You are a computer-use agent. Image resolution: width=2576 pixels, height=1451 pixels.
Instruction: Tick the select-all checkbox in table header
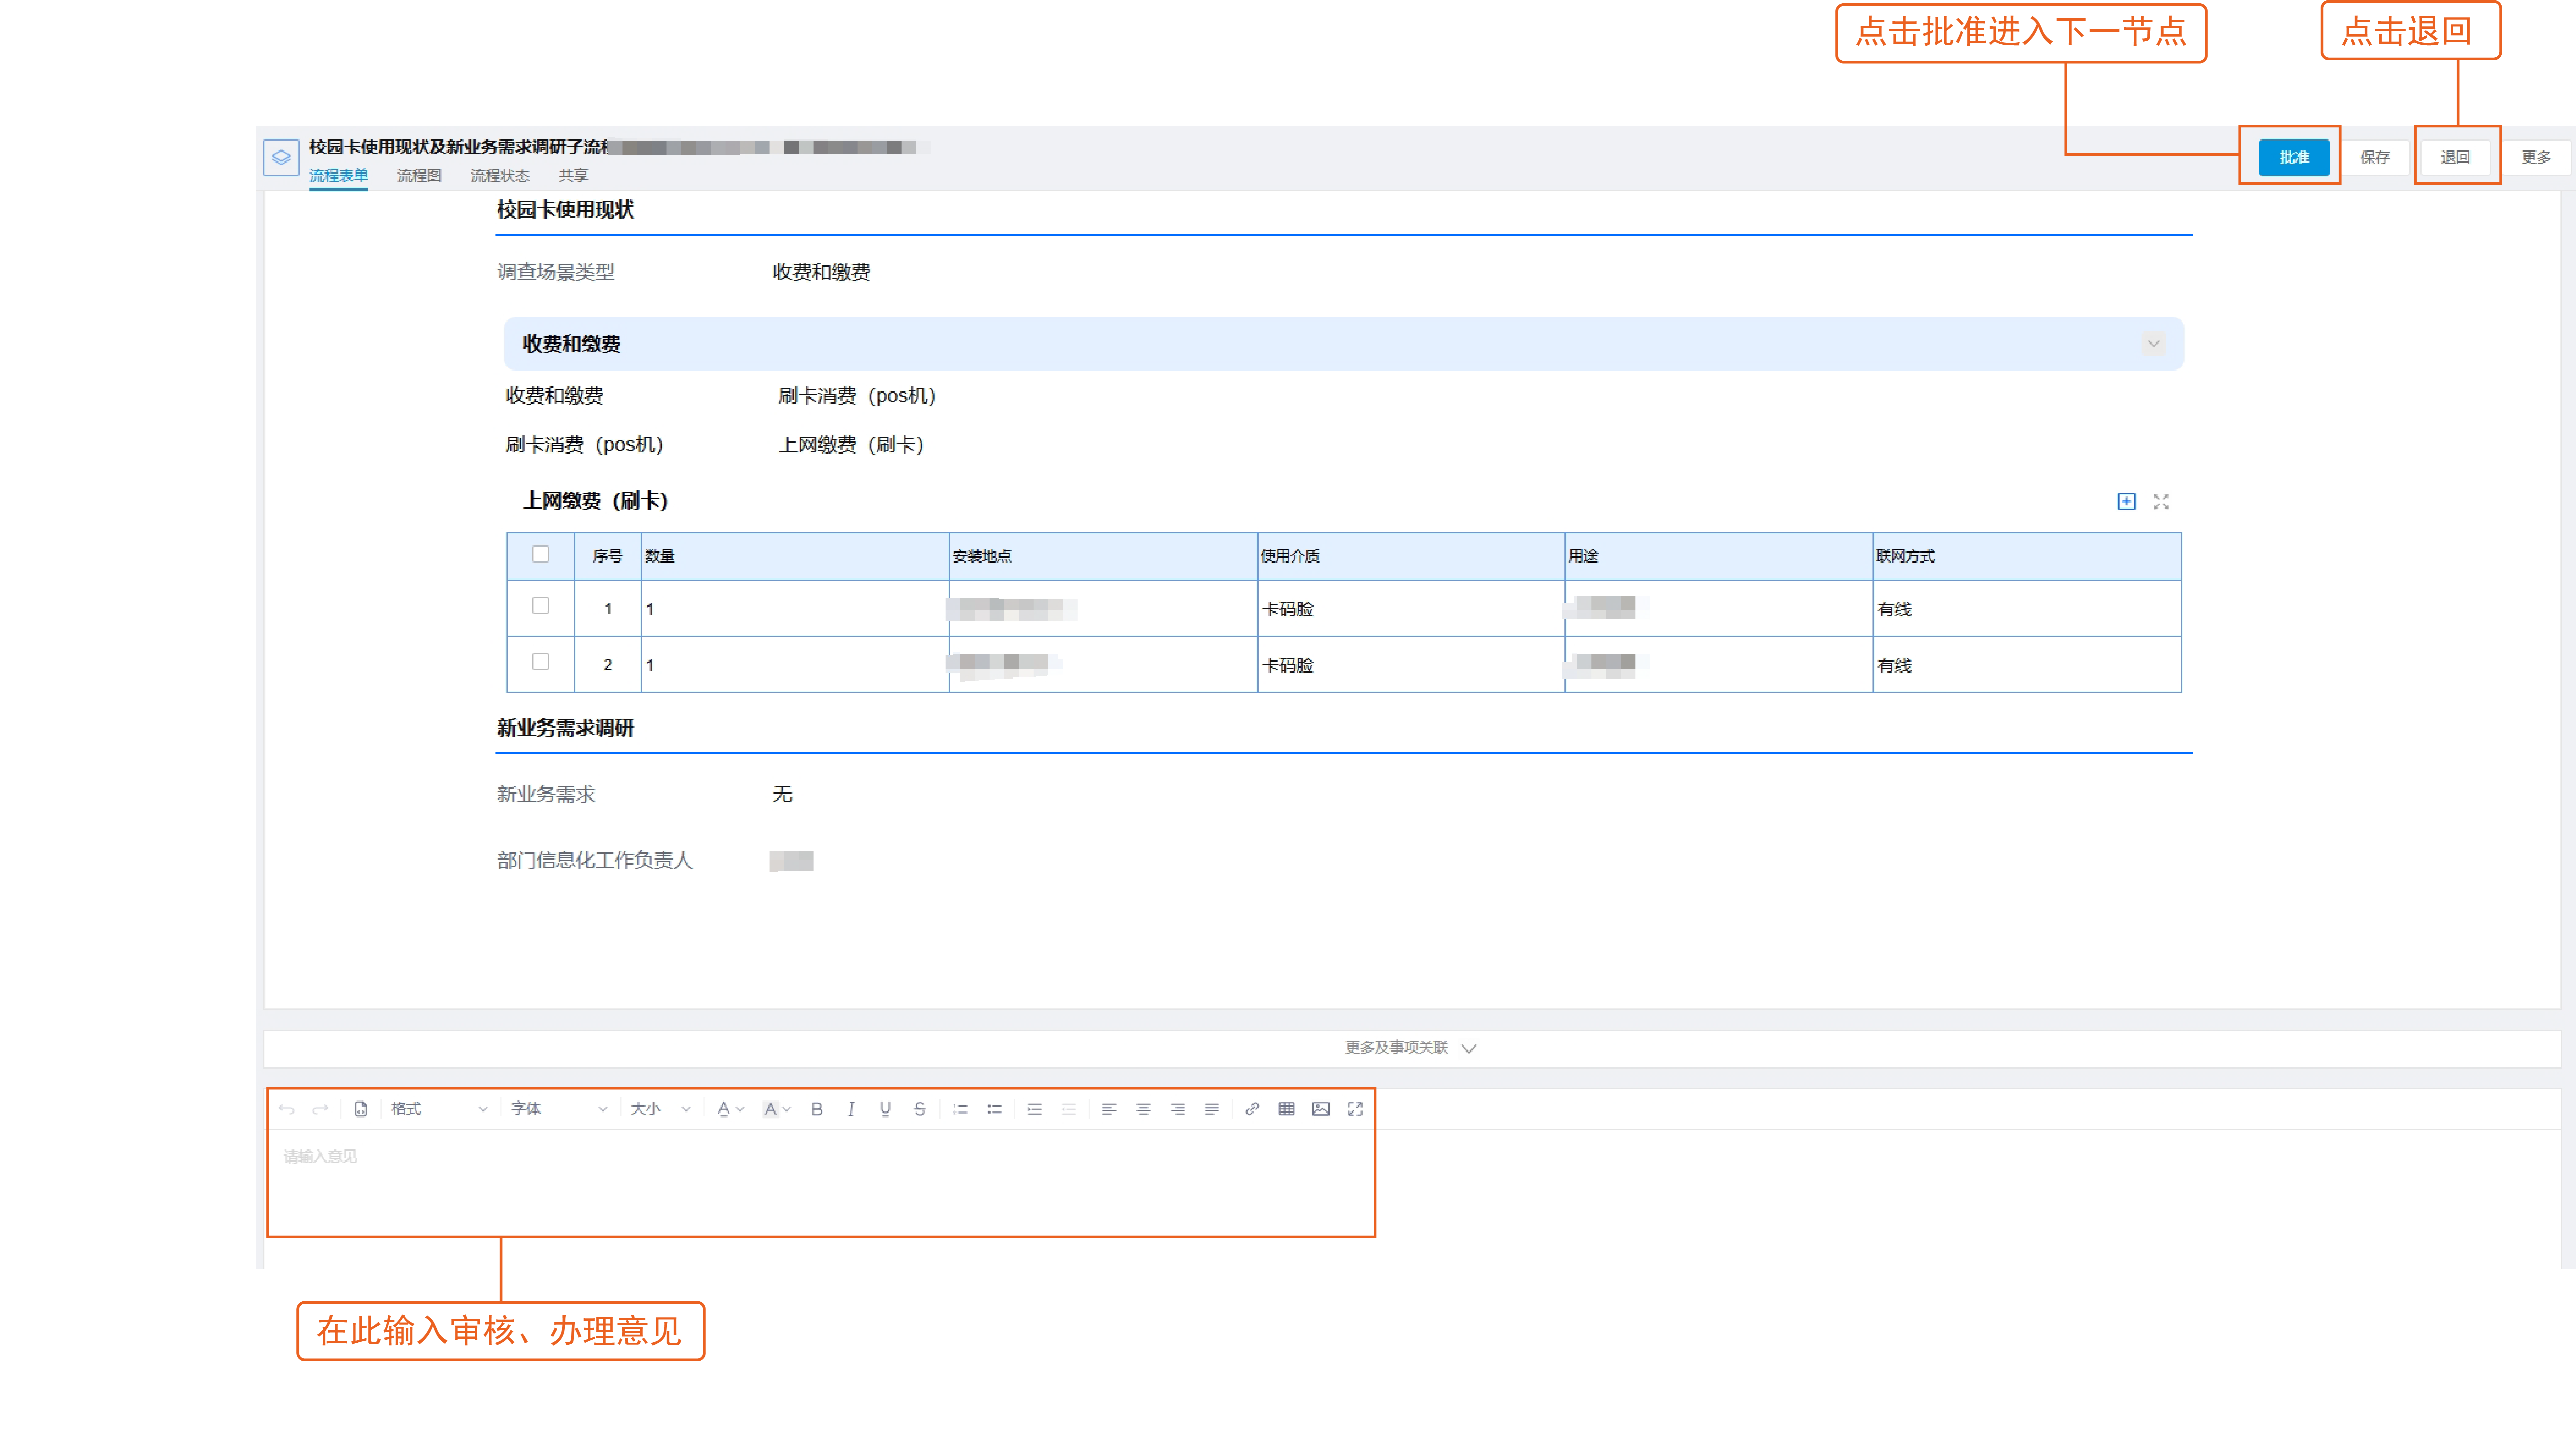[541, 554]
